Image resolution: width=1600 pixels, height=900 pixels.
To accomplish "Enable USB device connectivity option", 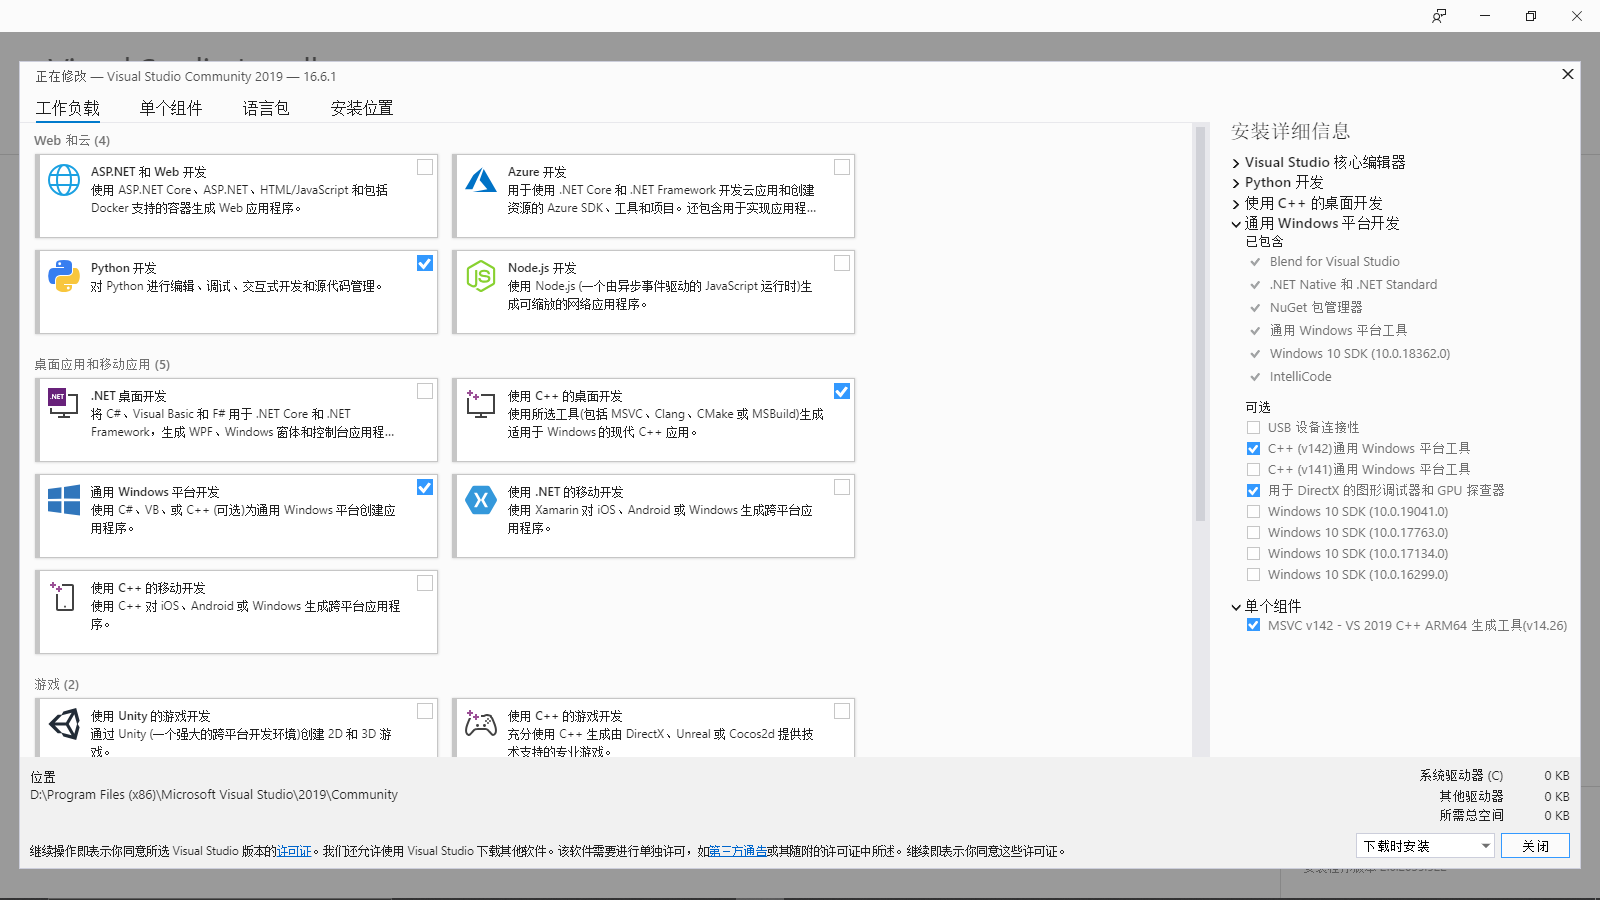I will (x=1253, y=428).
